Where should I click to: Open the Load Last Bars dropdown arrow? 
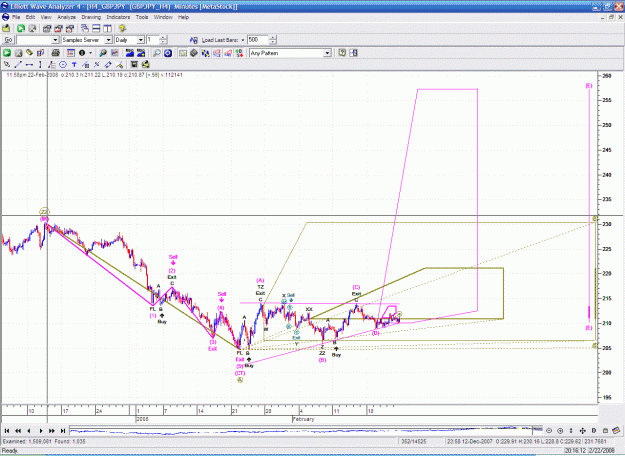[x=243, y=40]
